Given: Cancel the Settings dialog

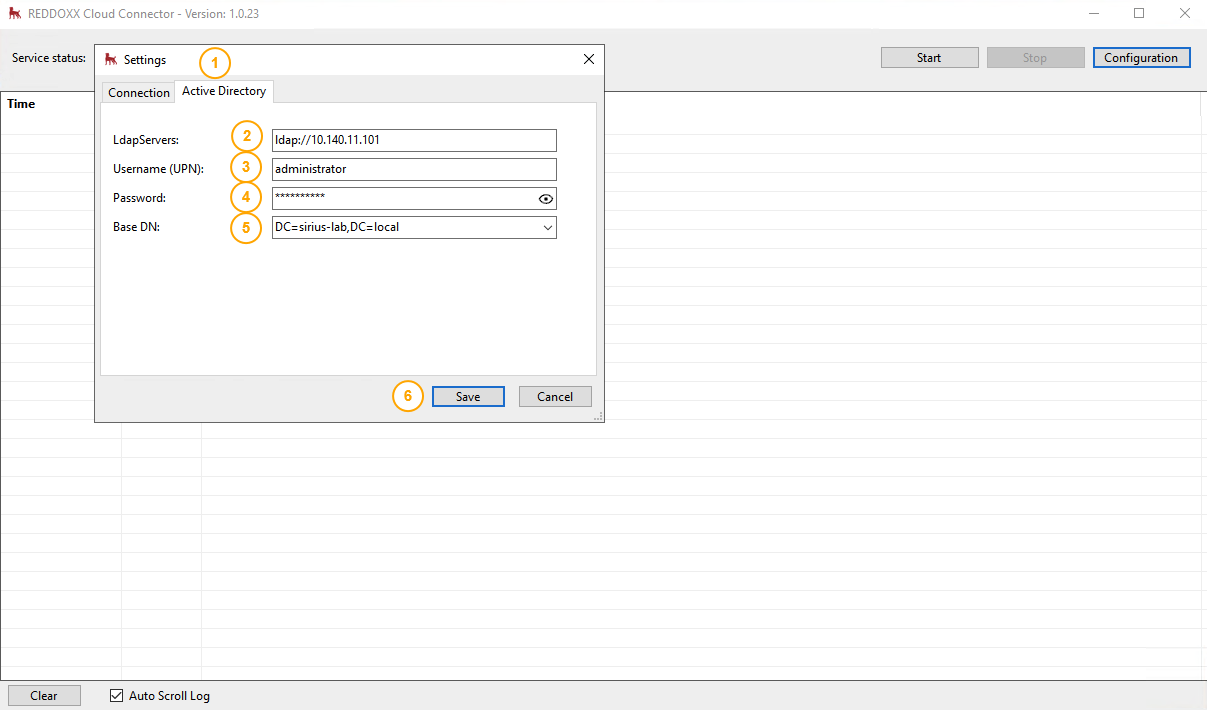Looking at the screenshot, I should [555, 396].
